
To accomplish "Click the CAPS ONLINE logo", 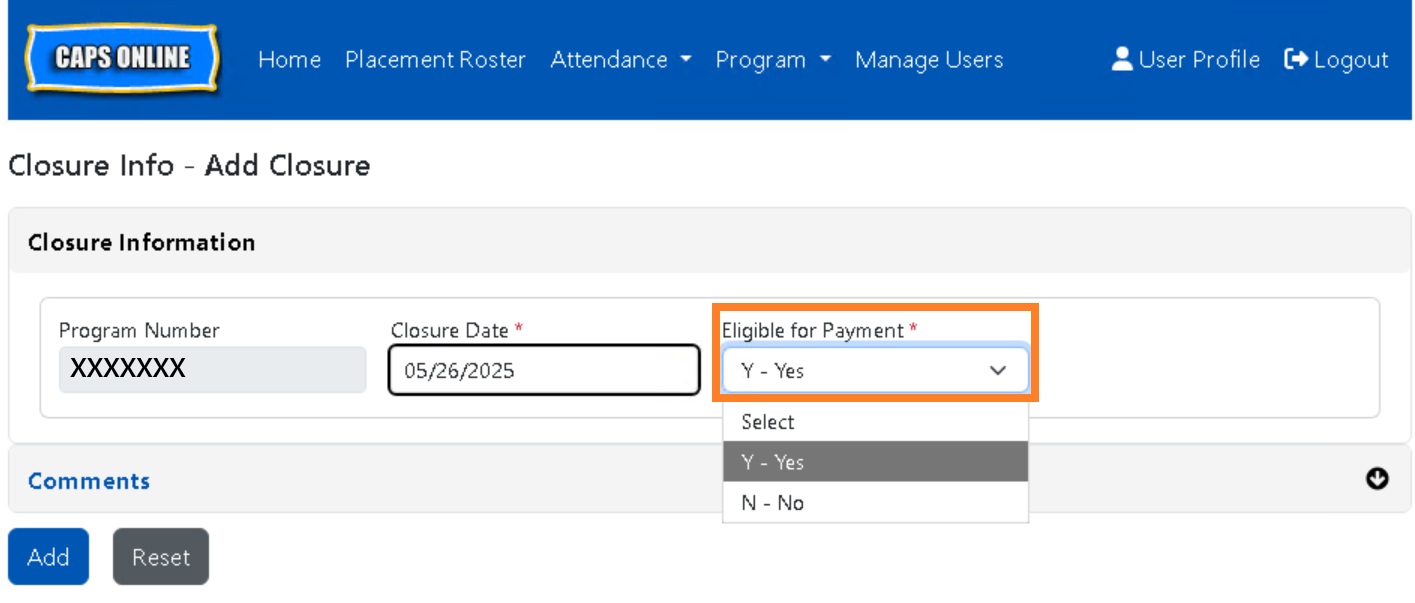I will (x=122, y=59).
